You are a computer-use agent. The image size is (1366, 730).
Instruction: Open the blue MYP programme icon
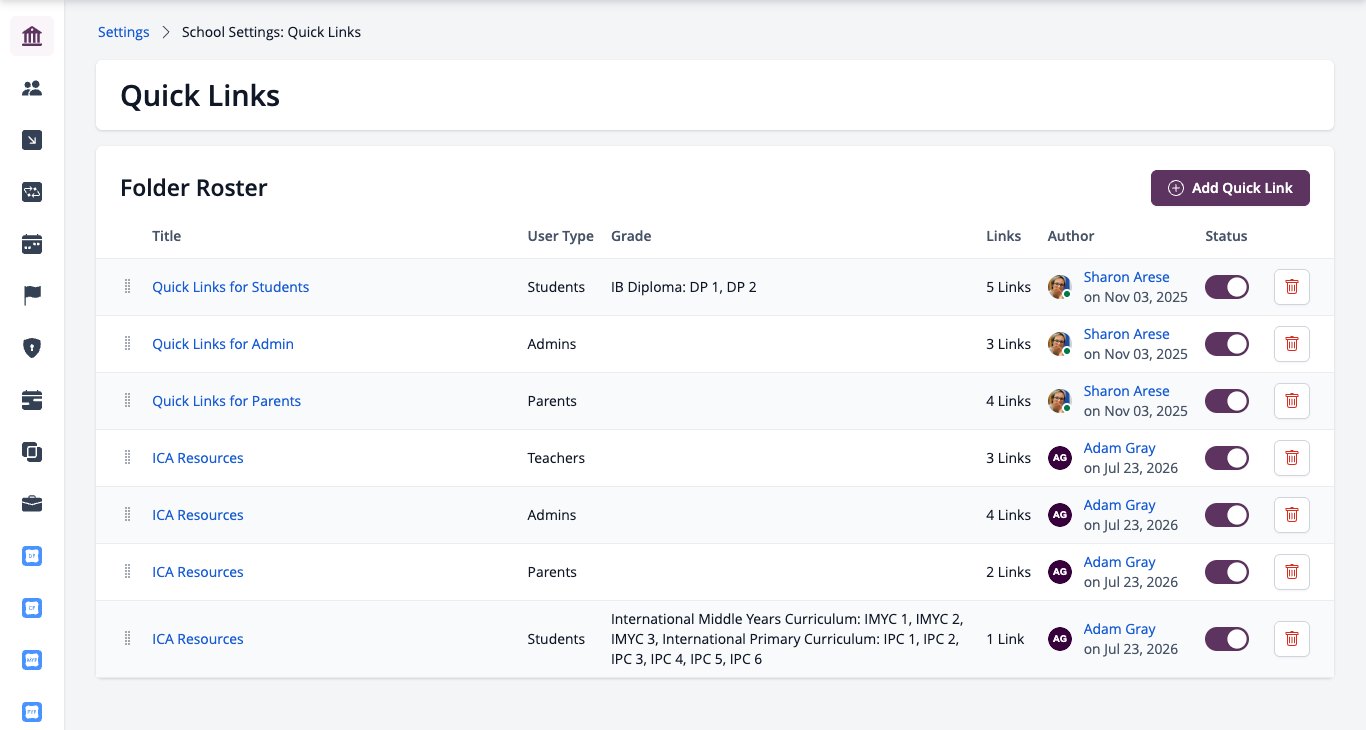click(32, 660)
